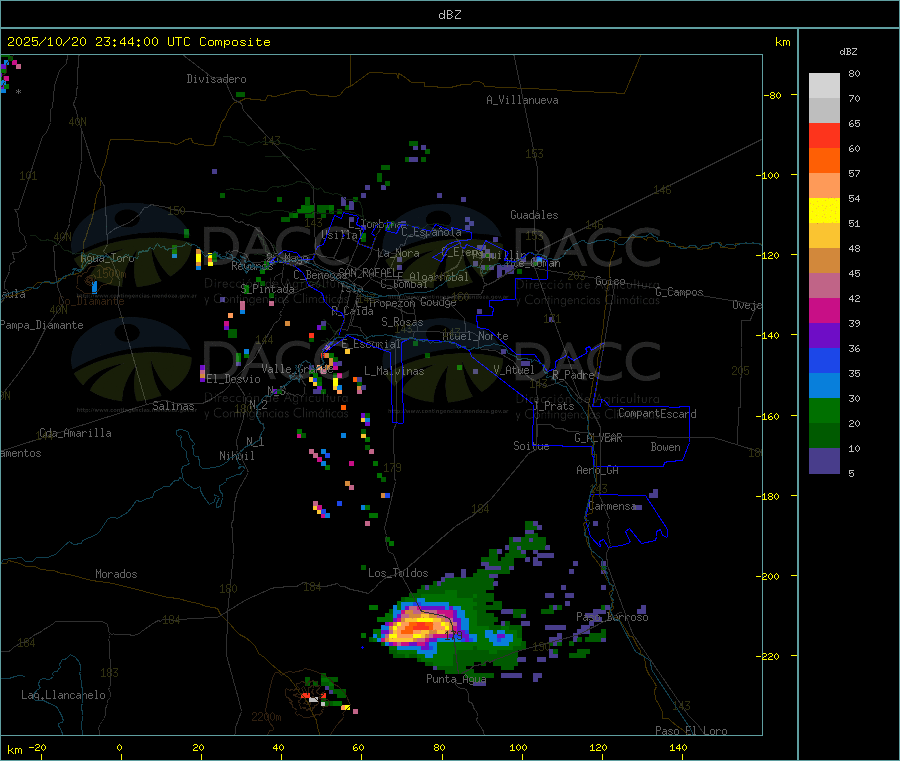Image resolution: width=900 pixels, height=761 pixels.
Task: Click the red 65-60 dBZ legend swatch
Action: coord(824,135)
